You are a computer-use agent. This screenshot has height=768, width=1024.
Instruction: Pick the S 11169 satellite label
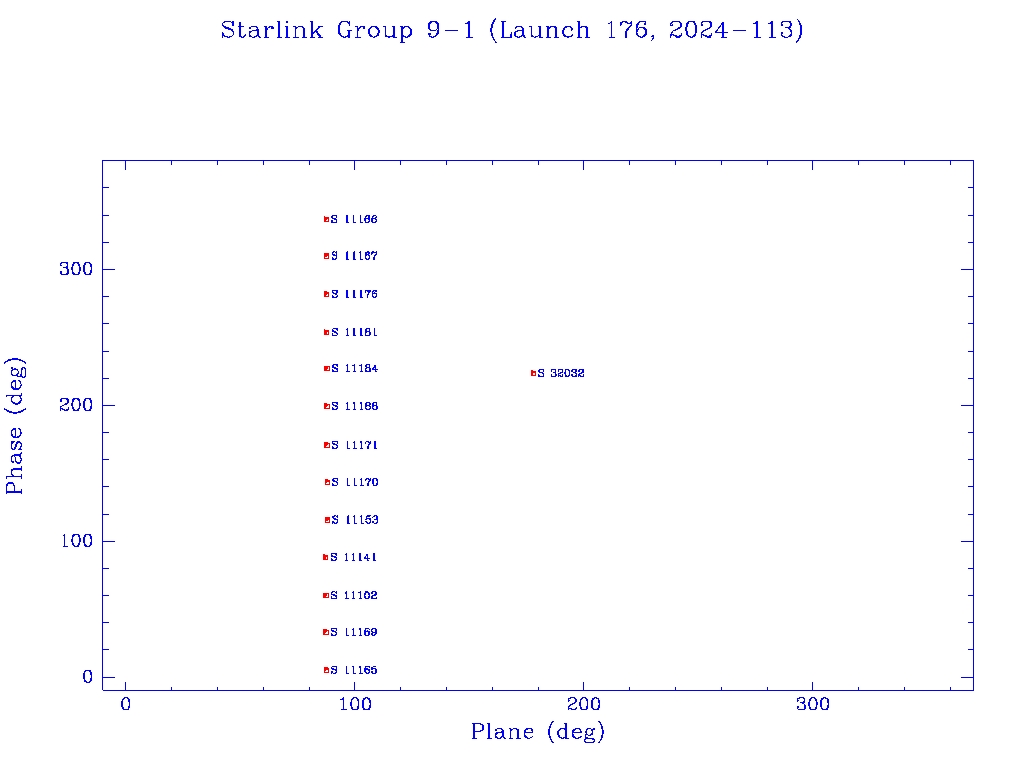pos(354,632)
